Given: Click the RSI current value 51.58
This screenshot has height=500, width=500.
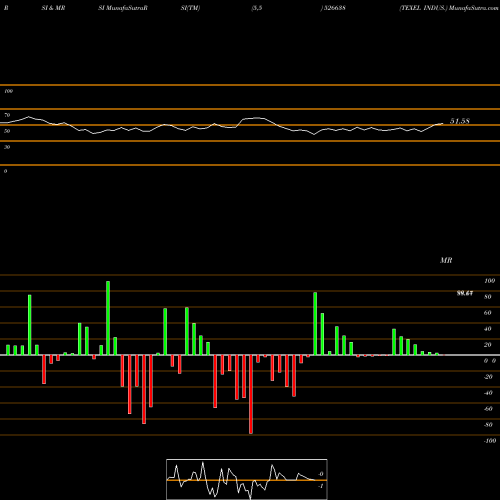Looking at the screenshot, I should click(460, 121).
